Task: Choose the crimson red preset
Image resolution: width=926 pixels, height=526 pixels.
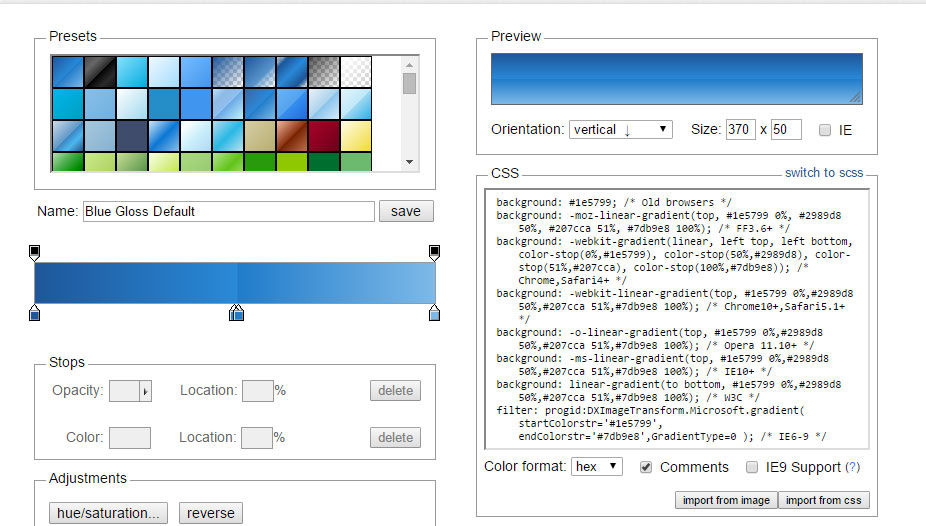Action: click(324, 136)
